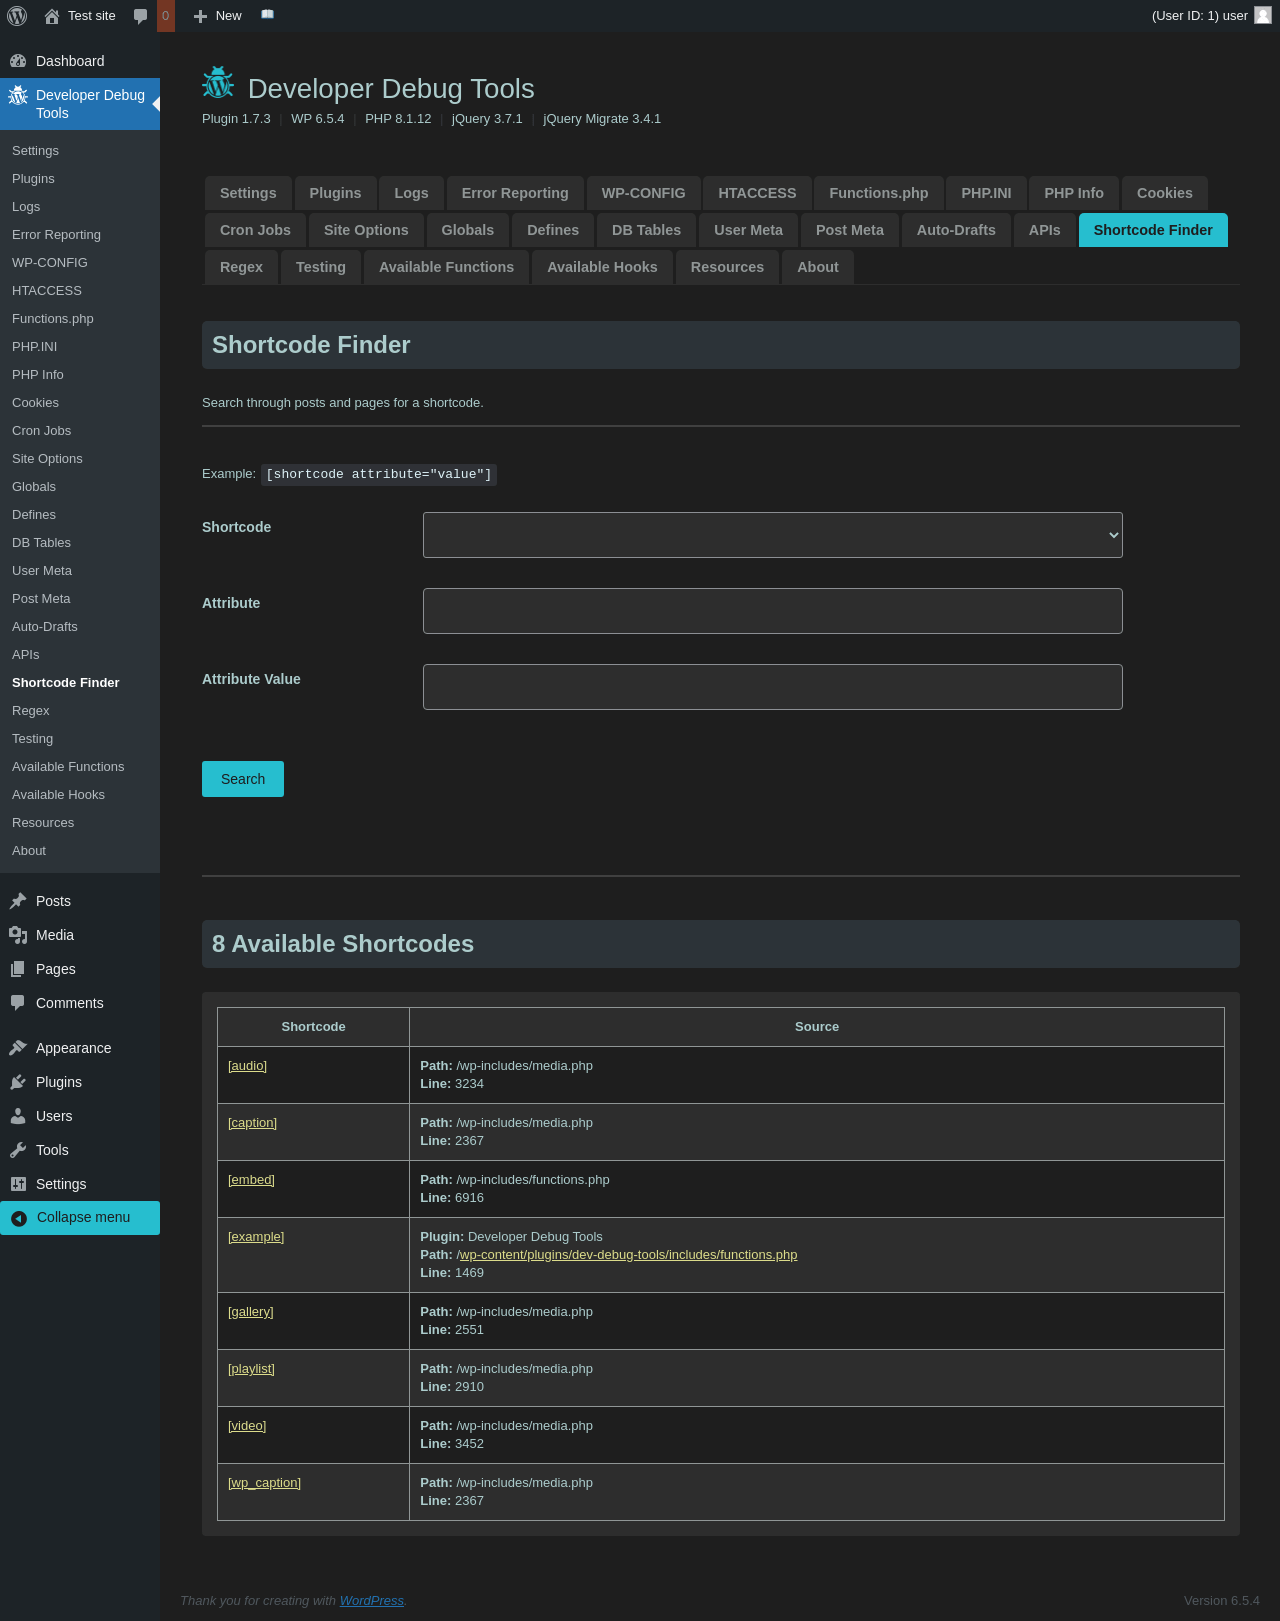Click the Media icon in sidebar
1280x1621 pixels.
pyautogui.click(x=18, y=935)
